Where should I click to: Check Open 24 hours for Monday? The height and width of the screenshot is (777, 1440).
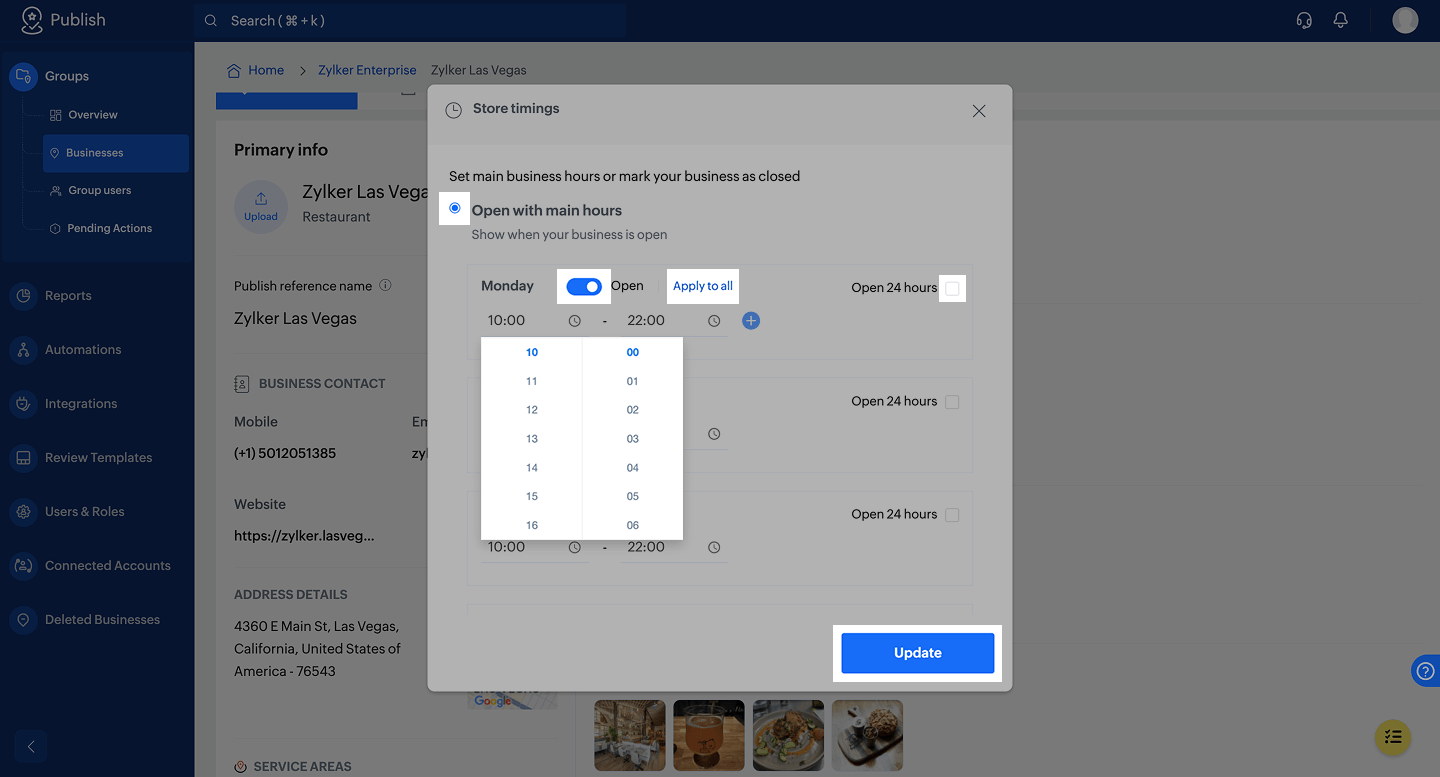(x=952, y=288)
